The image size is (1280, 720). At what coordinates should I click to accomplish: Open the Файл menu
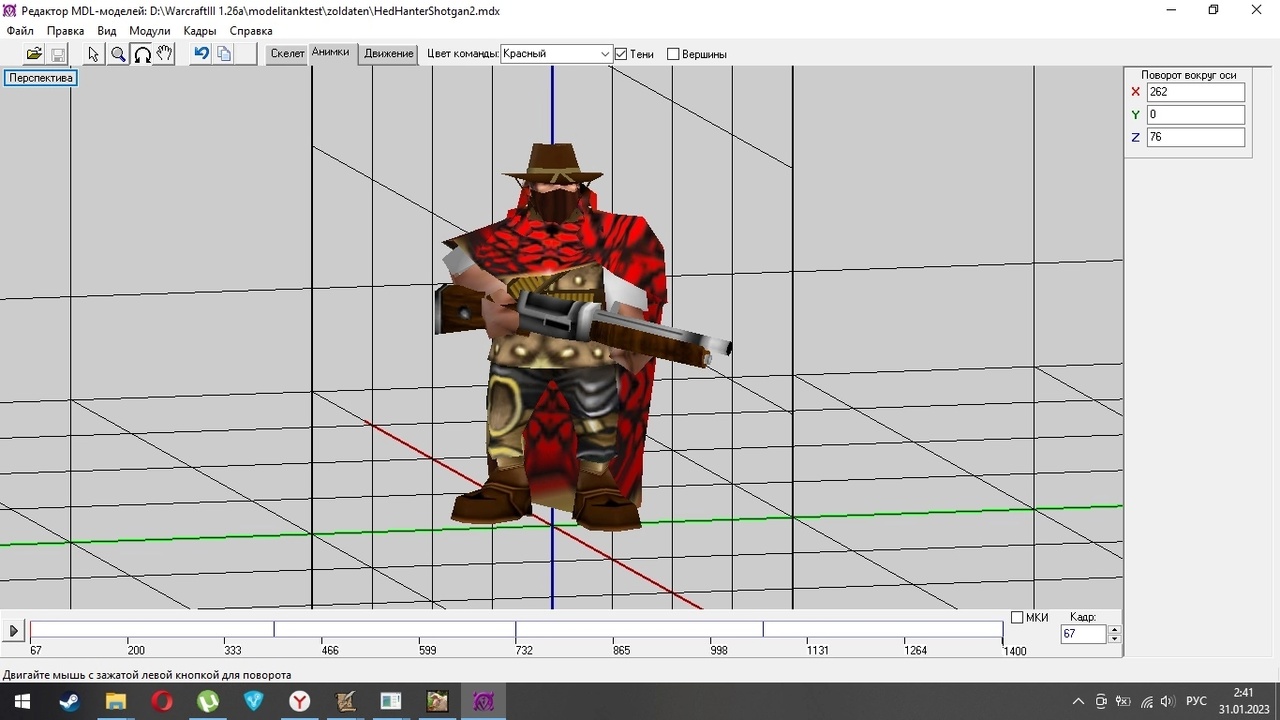point(20,31)
